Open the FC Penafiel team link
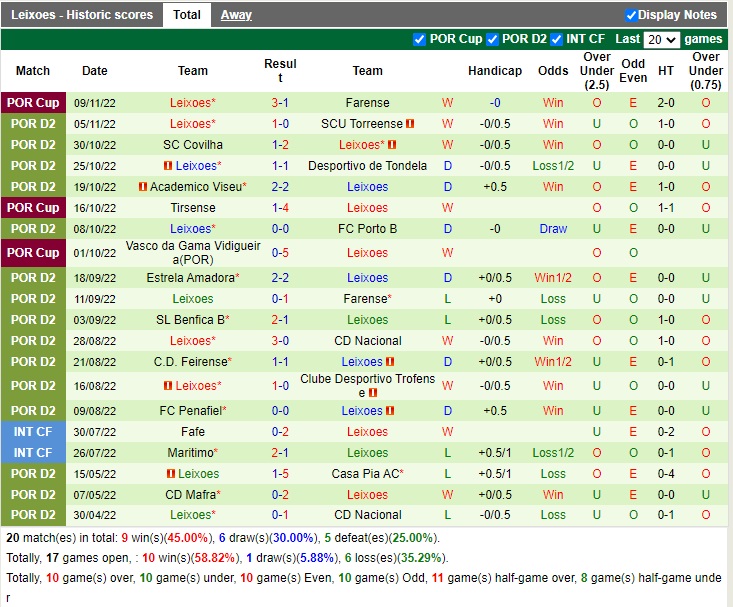This screenshot has height=607, width=733. click(193, 411)
